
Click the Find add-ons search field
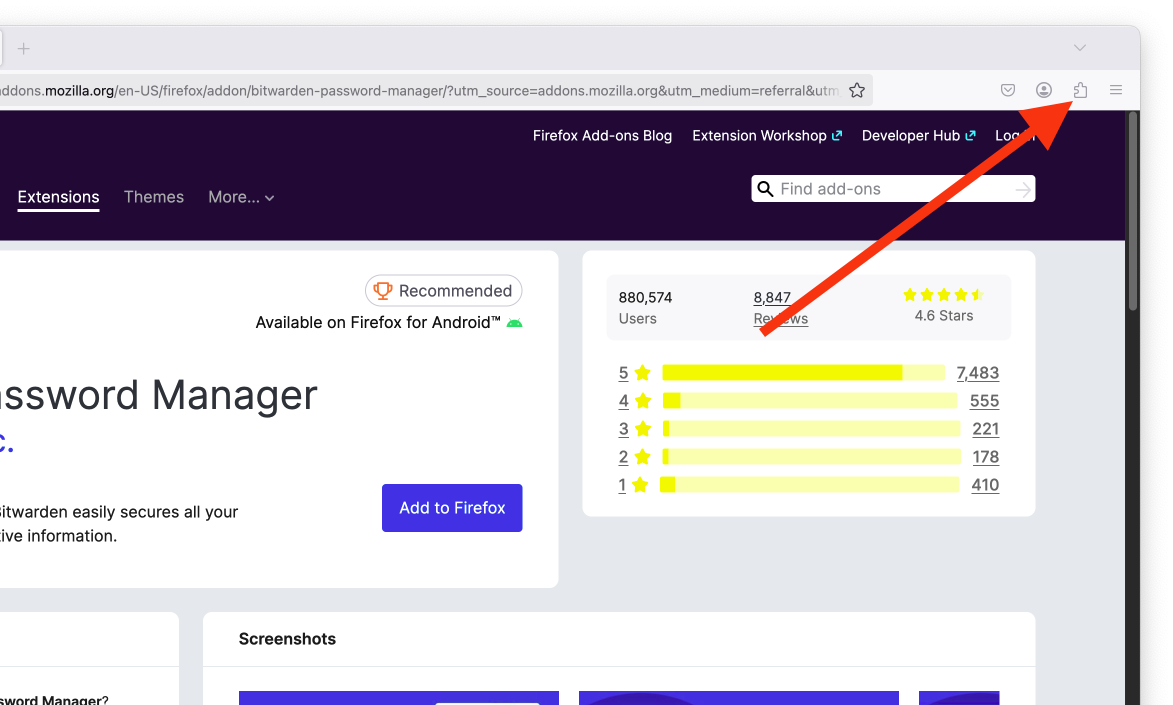tap(894, 189)
